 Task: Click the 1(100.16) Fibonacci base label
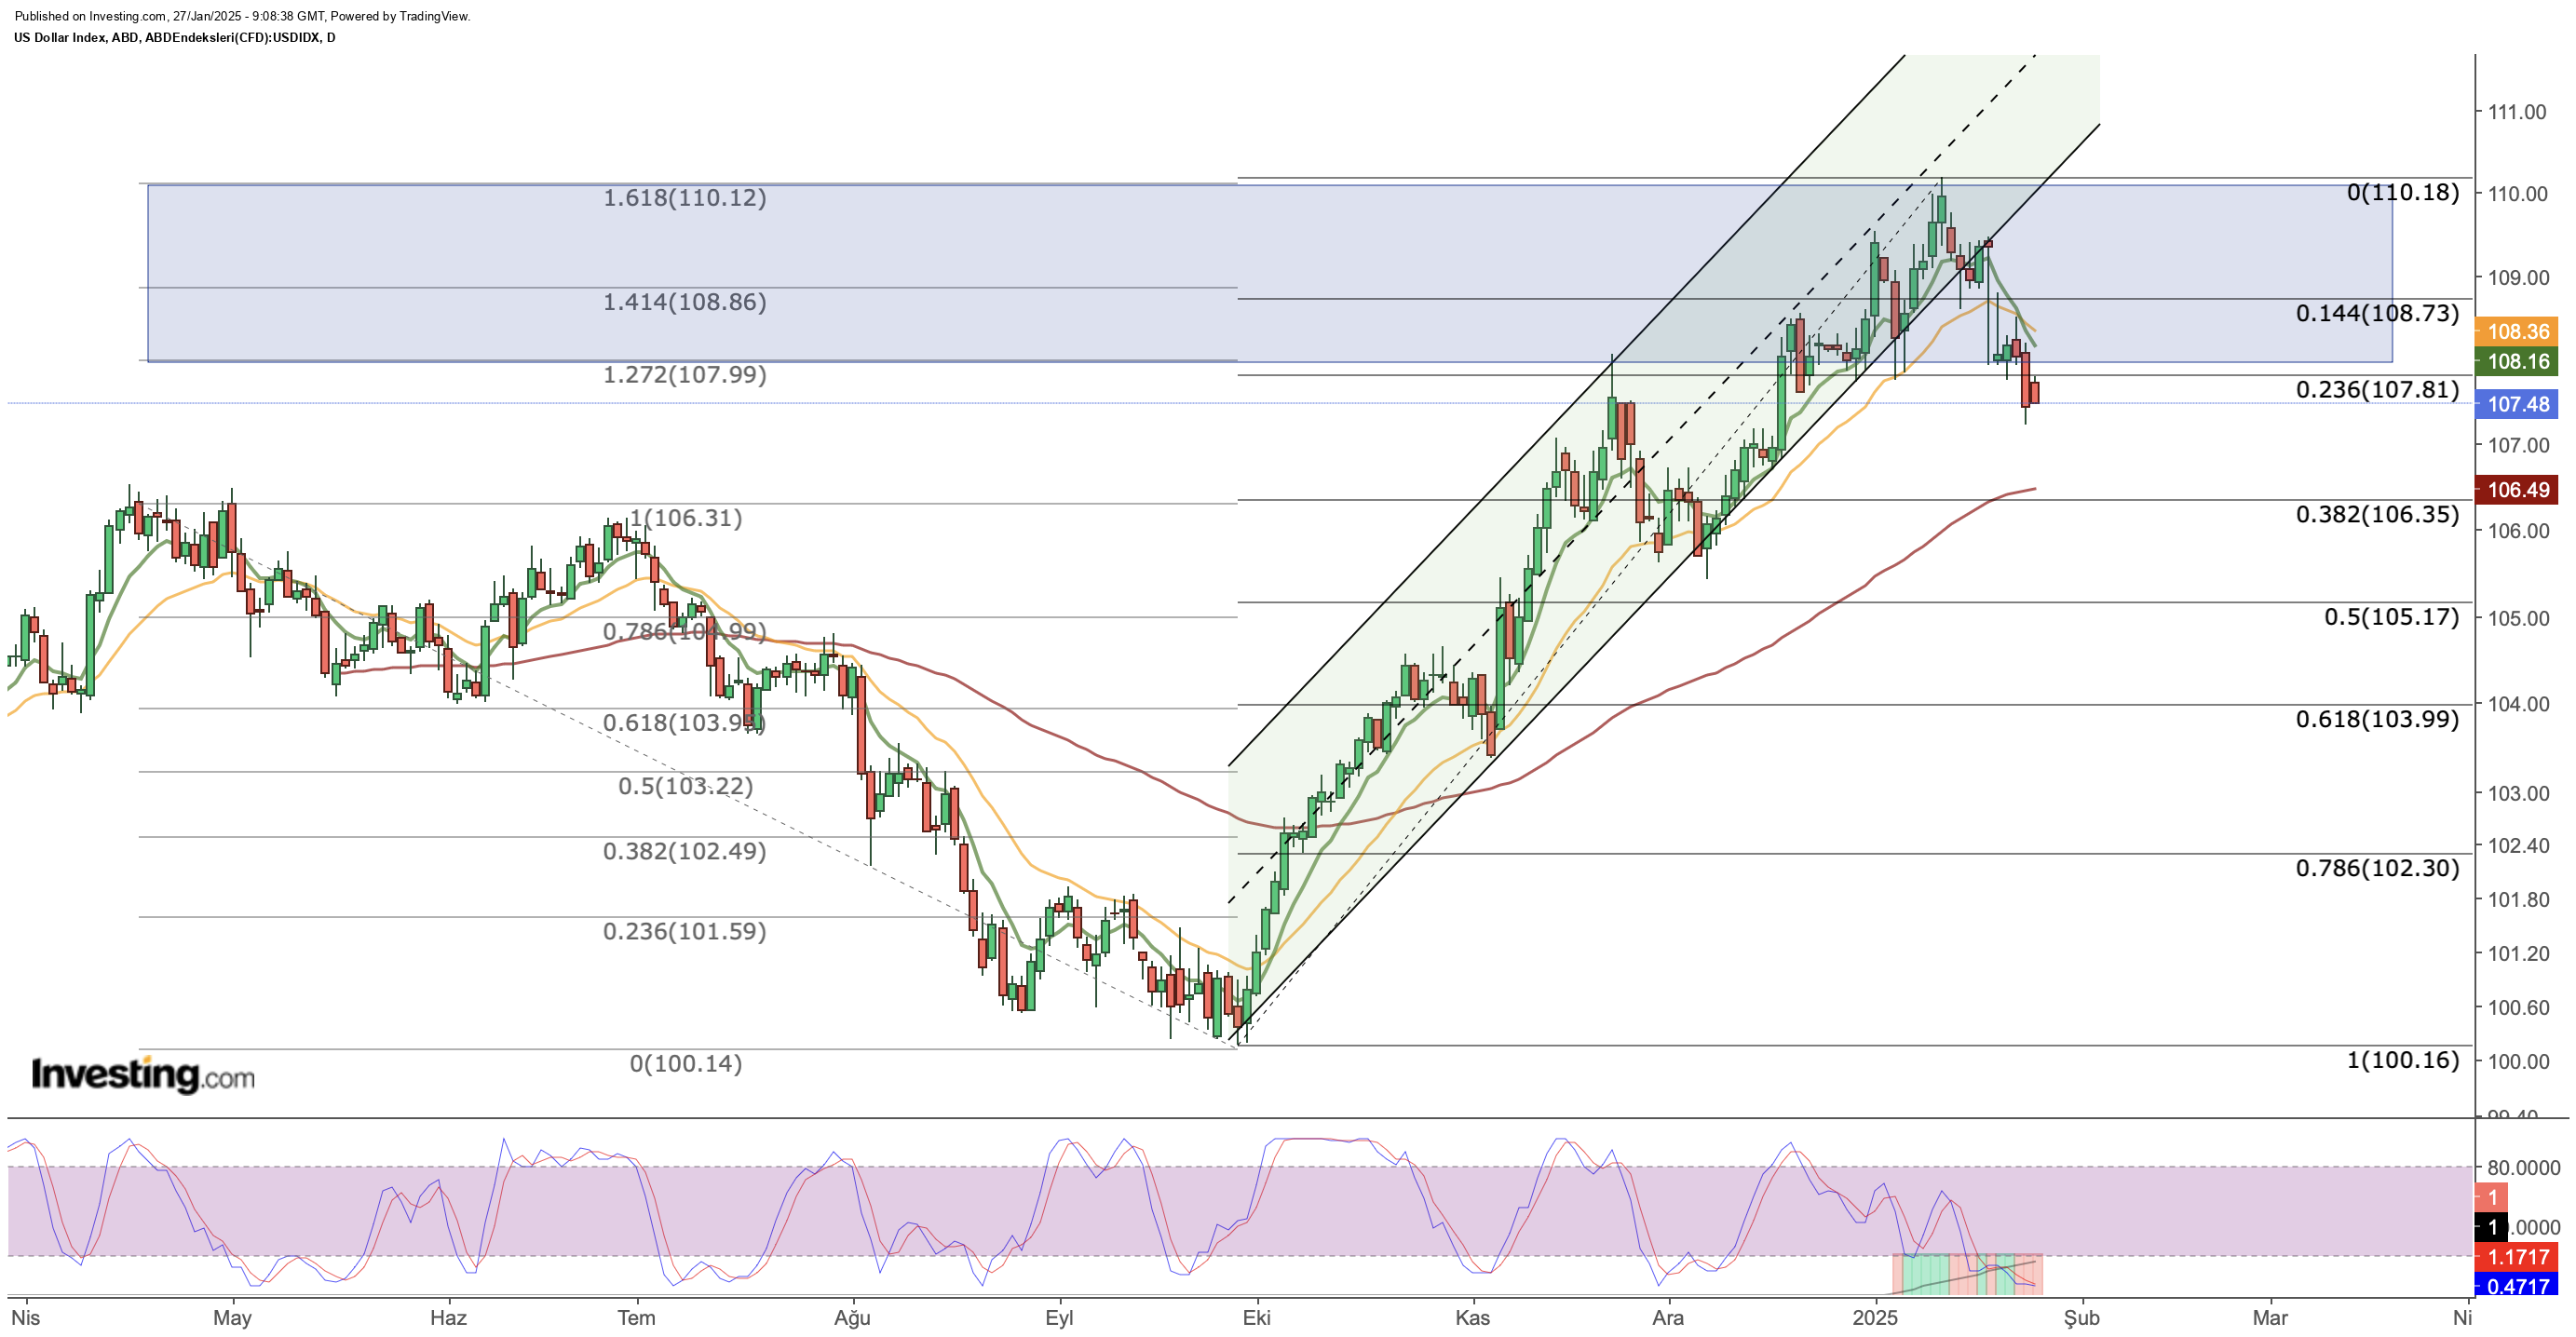2402,1060
